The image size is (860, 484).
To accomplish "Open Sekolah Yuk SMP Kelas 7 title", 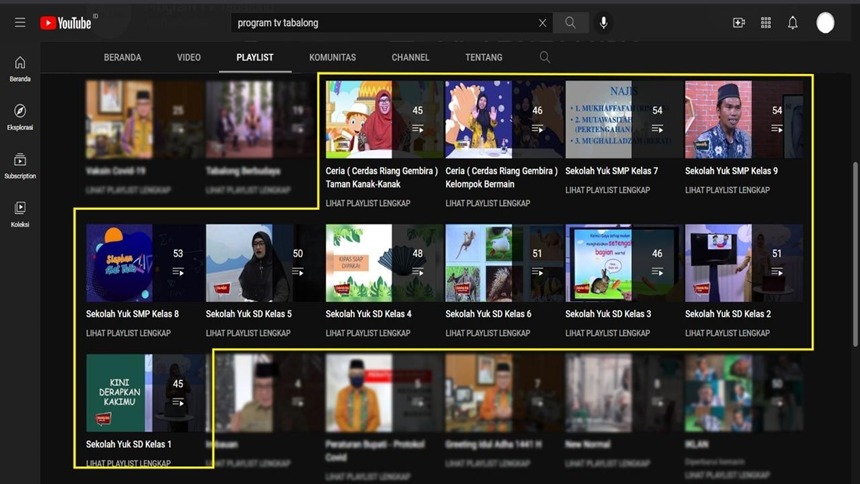I will [611, 171].
